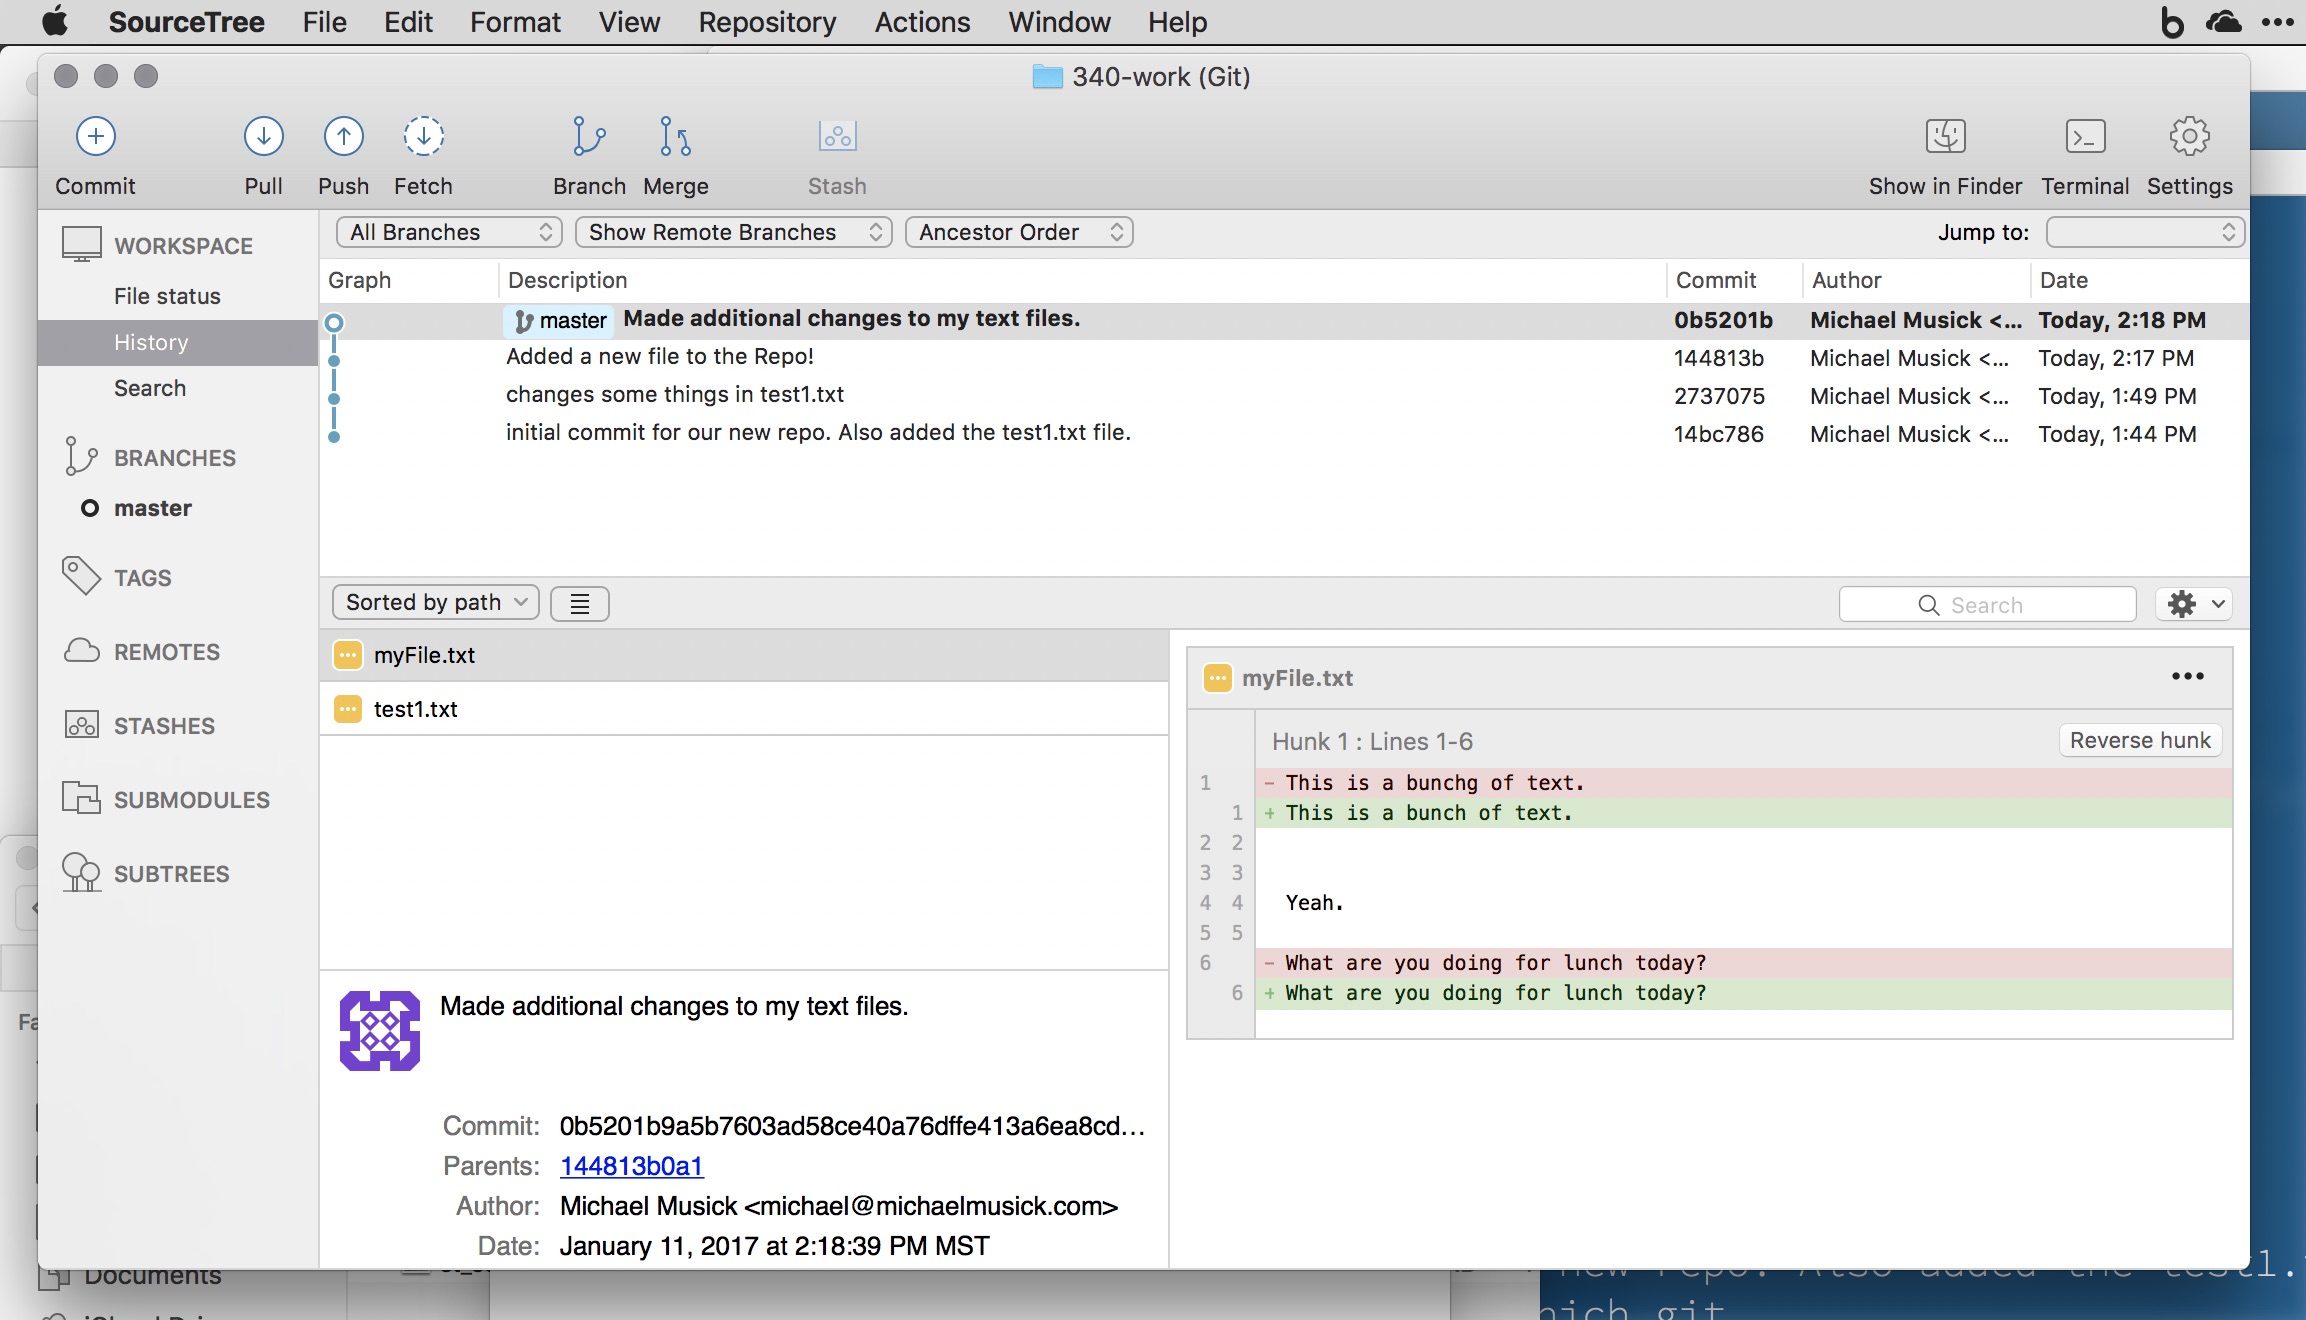Select commit 'changes some things in test1.txt'
This screenshot has width=2306, height=1320.
pos(1284,396)
